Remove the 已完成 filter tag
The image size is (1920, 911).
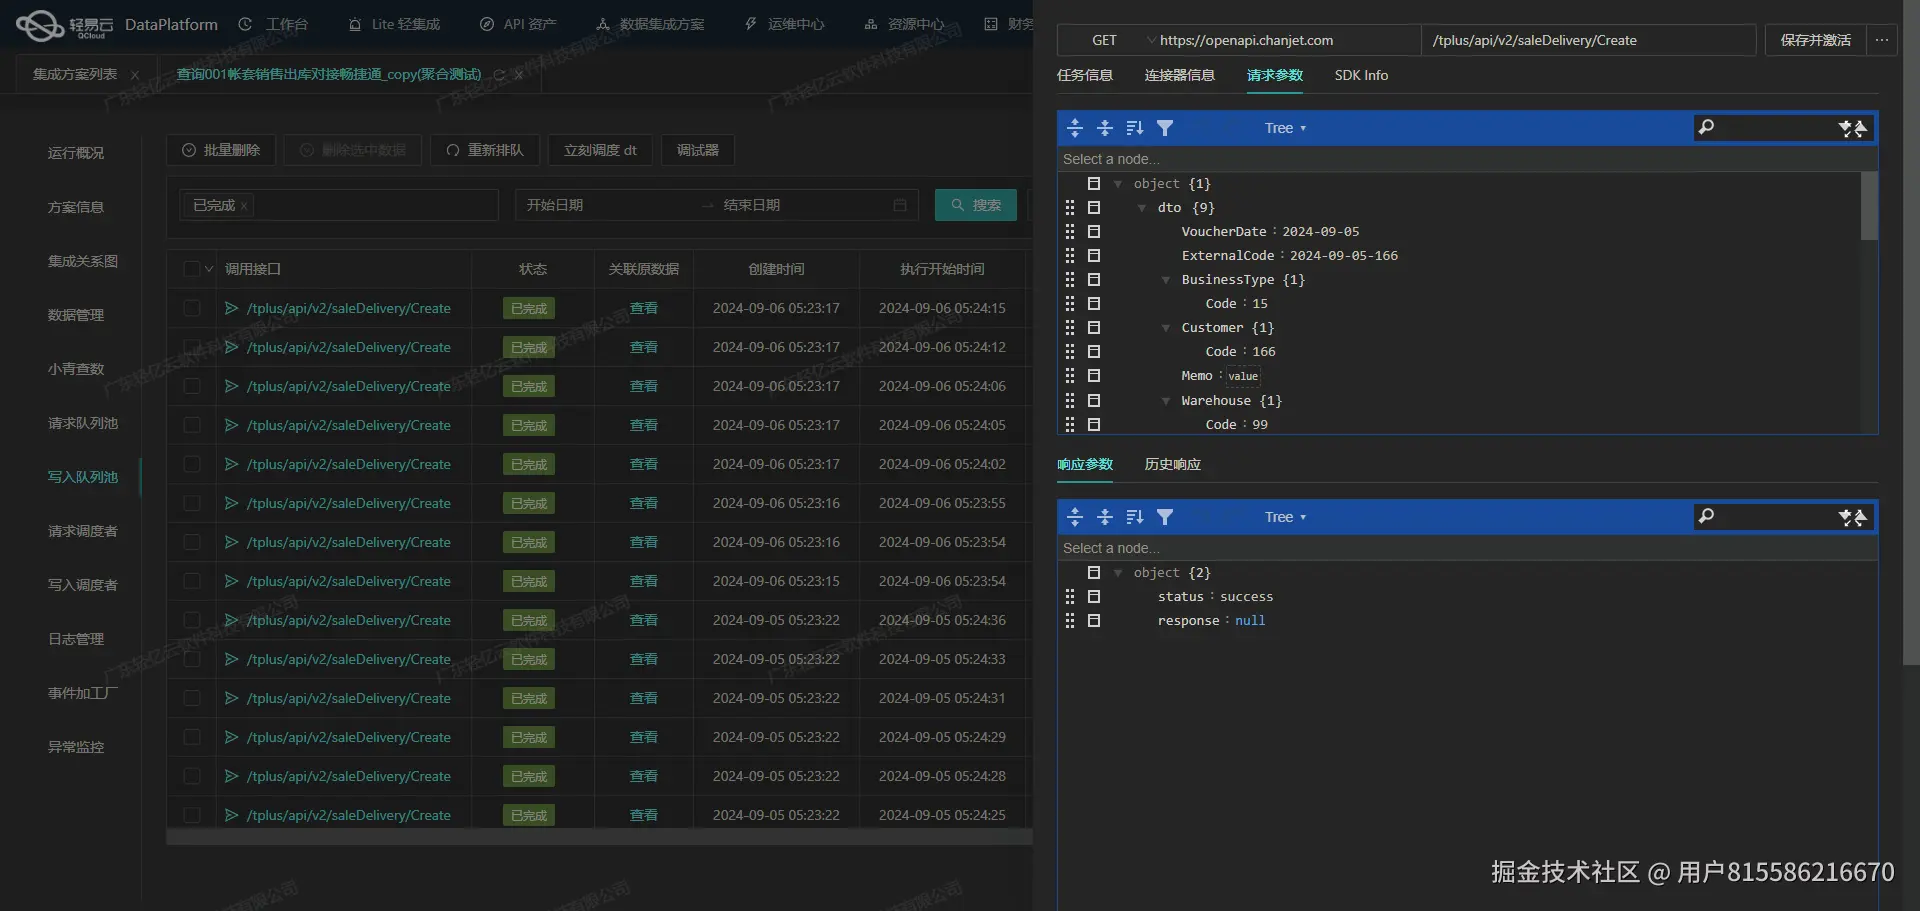coord(243,206)
